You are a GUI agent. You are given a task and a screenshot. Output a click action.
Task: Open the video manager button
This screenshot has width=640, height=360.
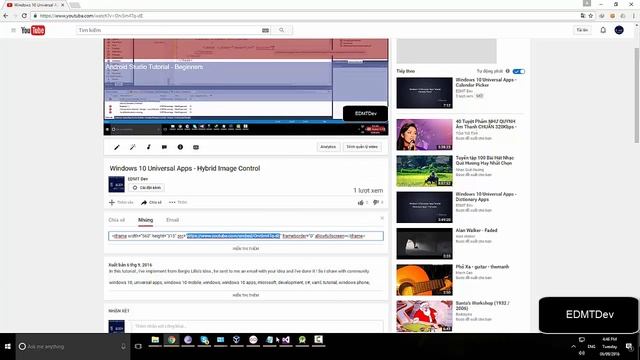click(x=362, y=147)
